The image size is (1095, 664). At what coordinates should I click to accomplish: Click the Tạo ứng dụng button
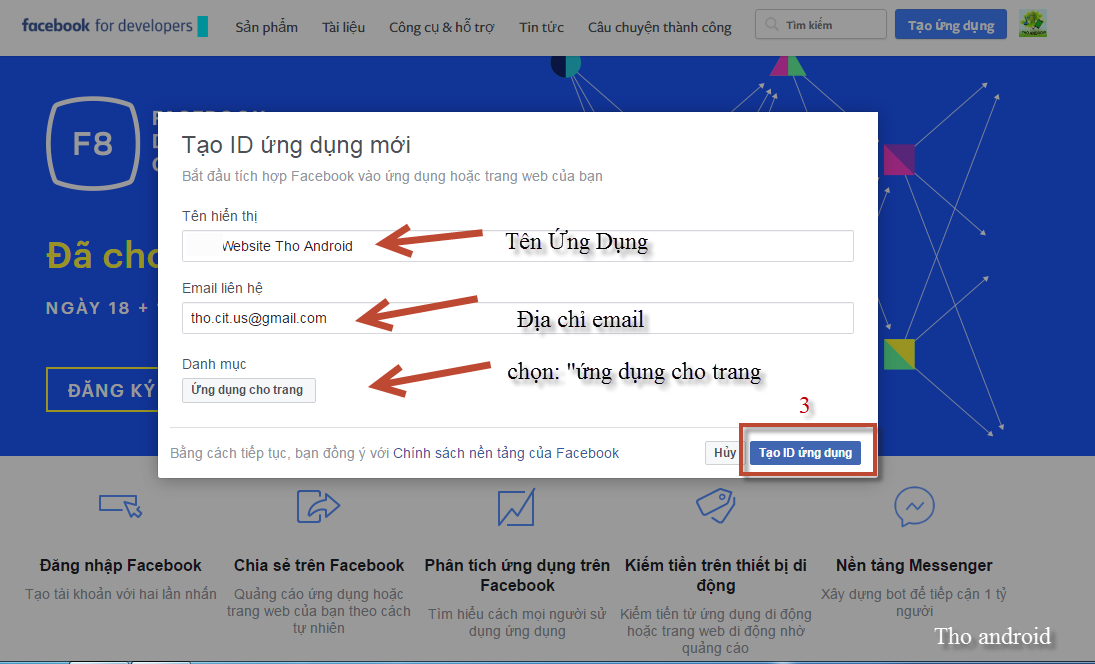pyautogui.click(x=950, y=24)
